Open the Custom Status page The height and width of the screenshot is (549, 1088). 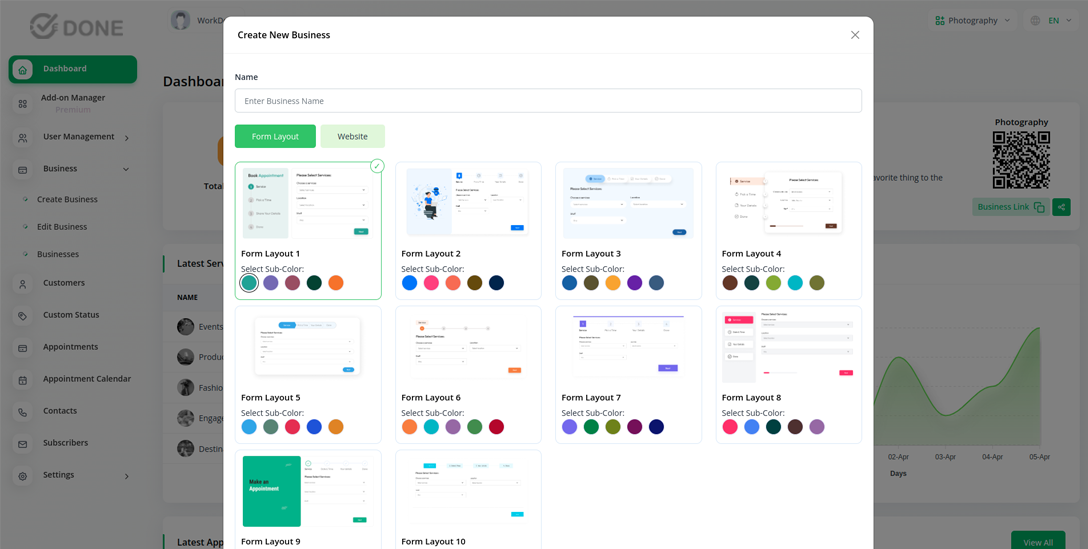point(71,315)
